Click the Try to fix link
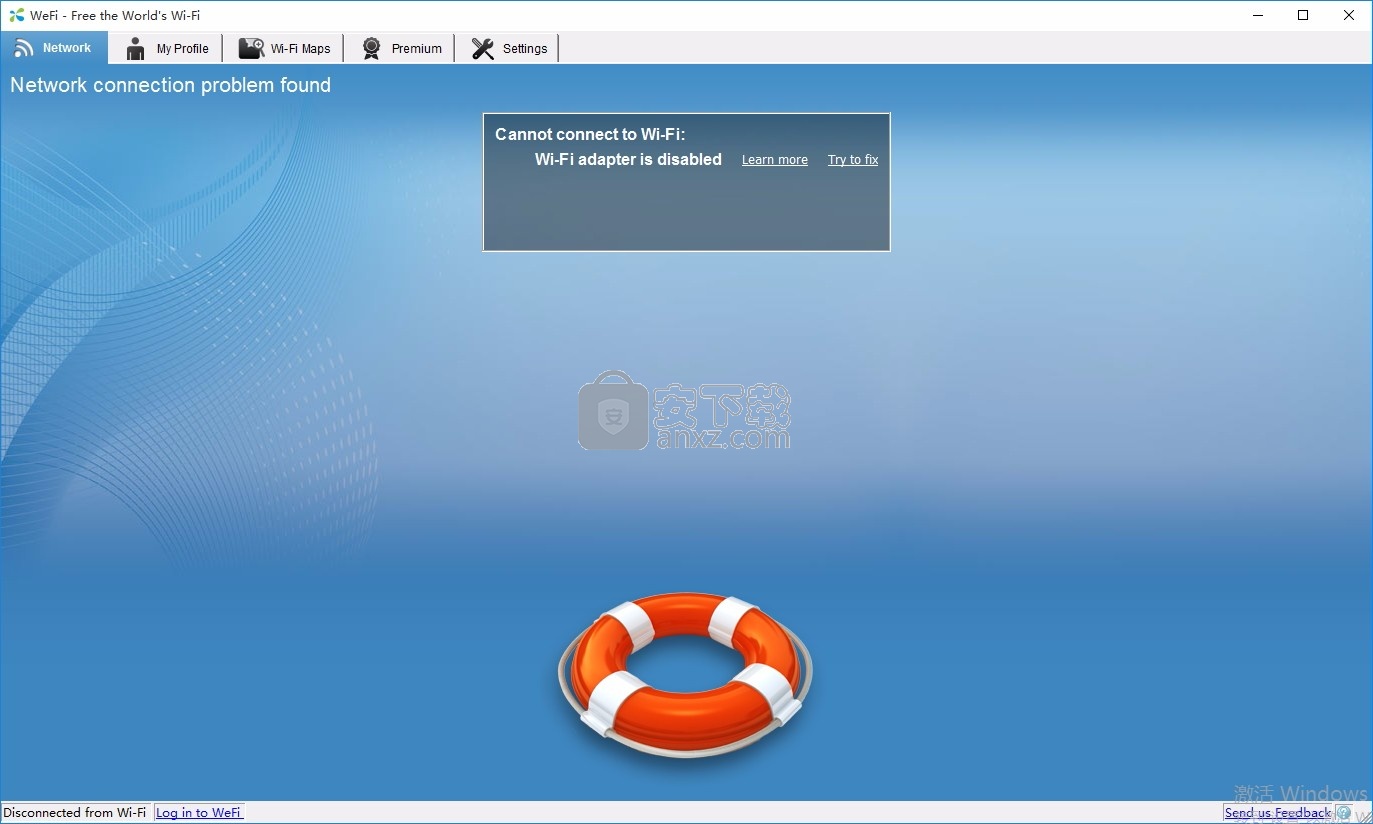The width and height of the screenshot is (1373, 824). [853, 160]
